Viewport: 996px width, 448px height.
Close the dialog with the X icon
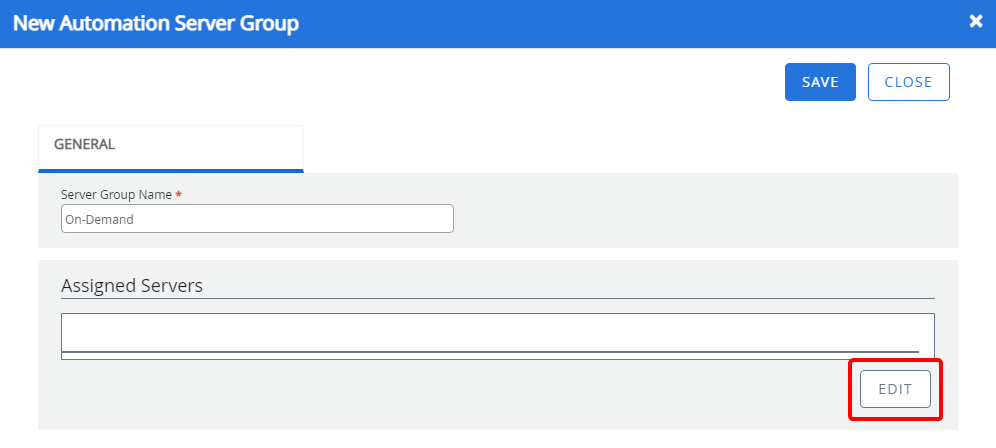point(976,22)
